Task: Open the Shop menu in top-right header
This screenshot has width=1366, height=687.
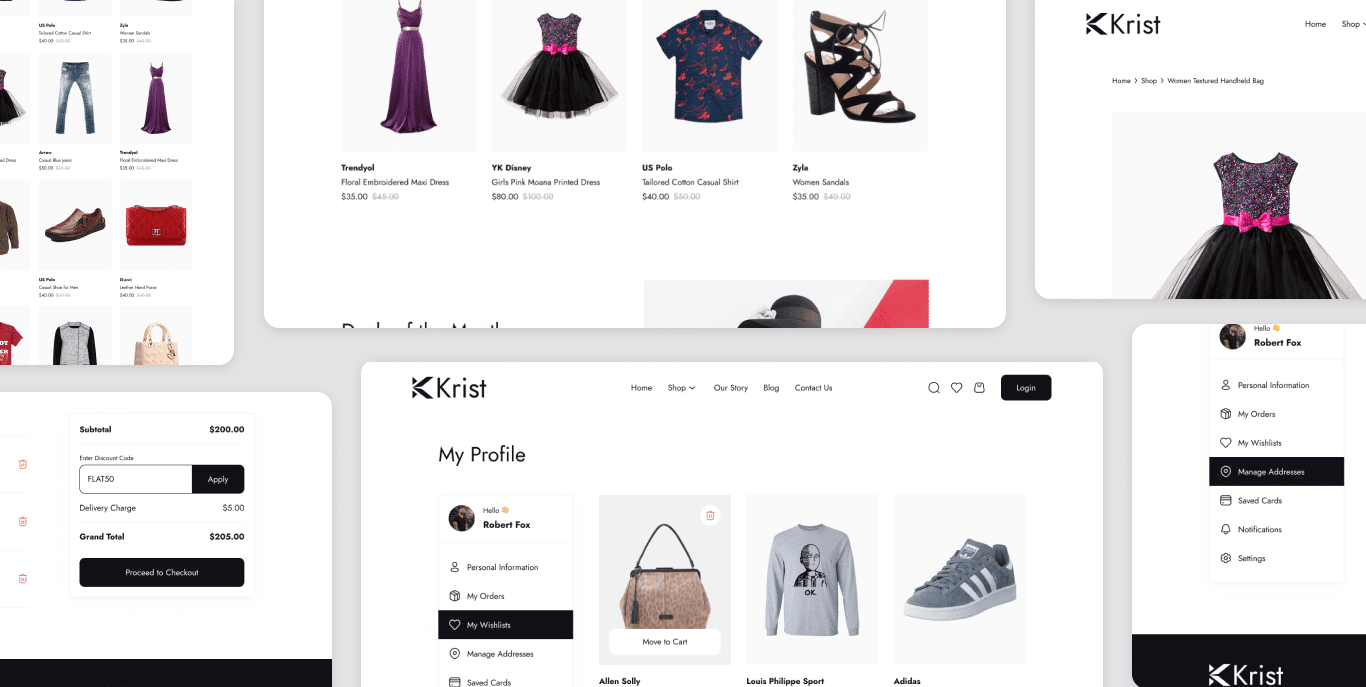Action: tap(1352, 24)
